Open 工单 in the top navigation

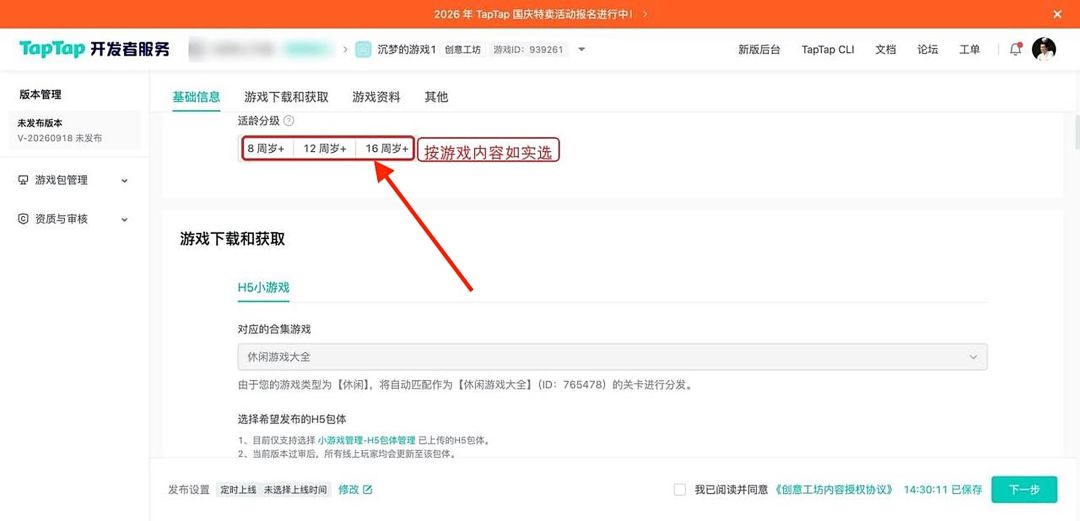point(969,50)
